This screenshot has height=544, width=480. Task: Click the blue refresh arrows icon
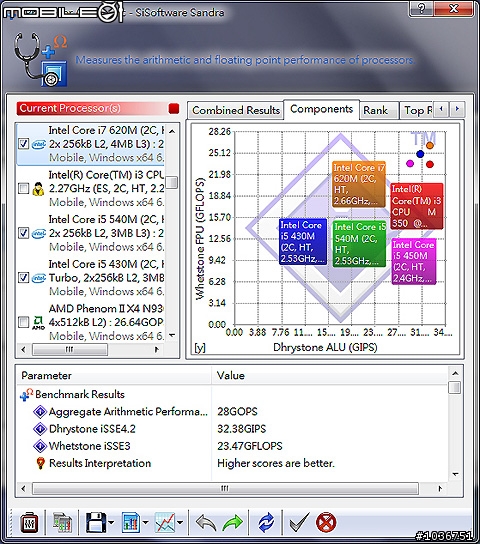coord(266,522)
